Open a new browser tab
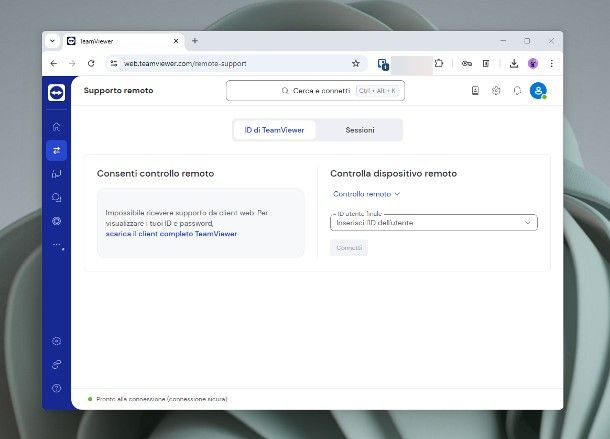 (x=195, y=41)
